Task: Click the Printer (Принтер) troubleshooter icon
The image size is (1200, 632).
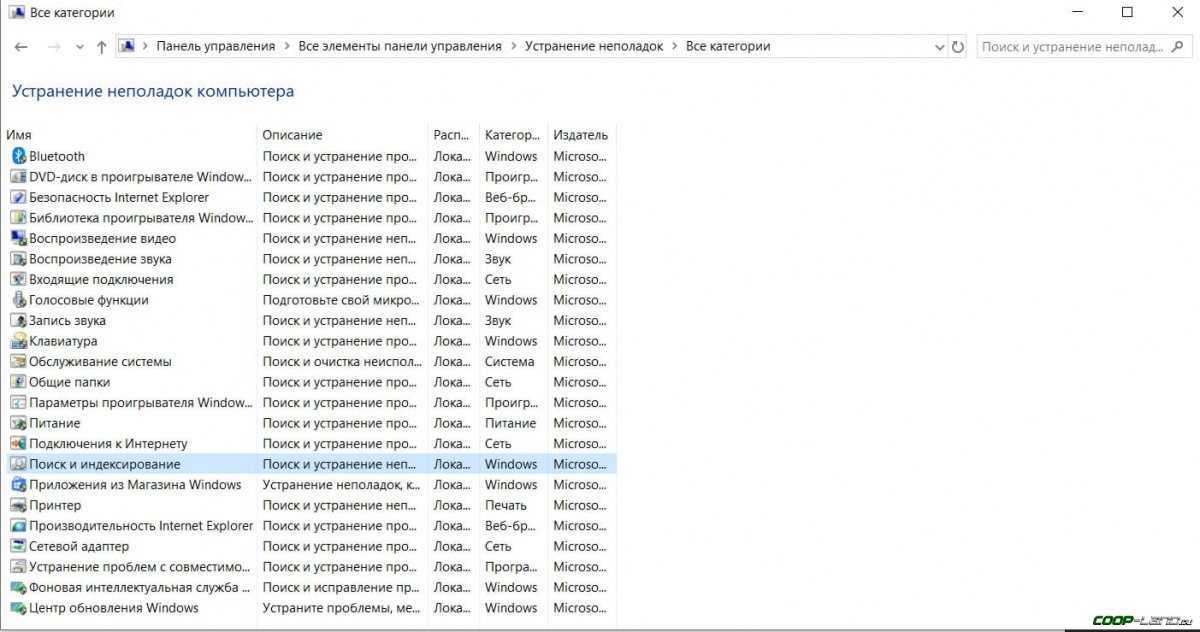Action: [x=18, y=505]
